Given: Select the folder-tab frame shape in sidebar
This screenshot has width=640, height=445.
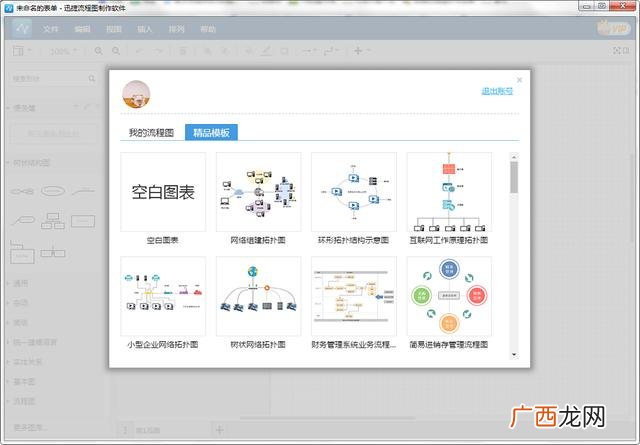Looking at the screenshot, I should pyautogui.click(x=22, y=252).
